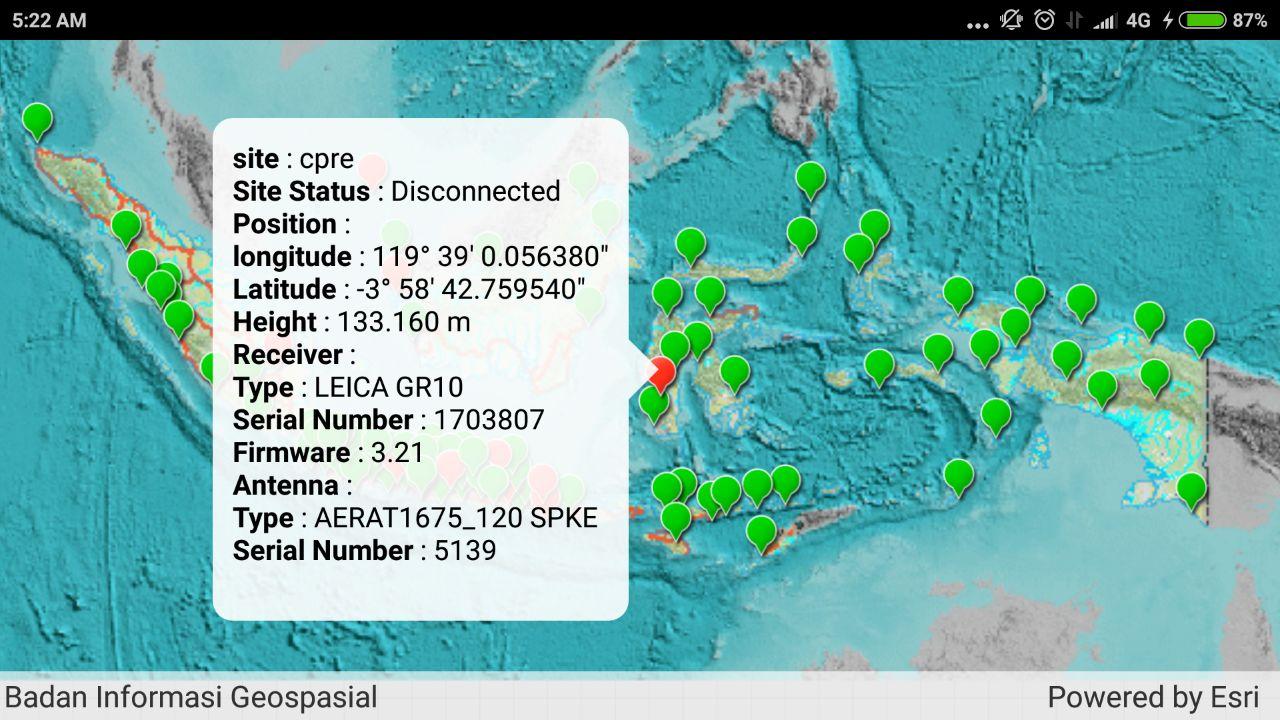Tap the 5:22 AM clock
The height and width of the screenshot is (720, 1280).
49,20
